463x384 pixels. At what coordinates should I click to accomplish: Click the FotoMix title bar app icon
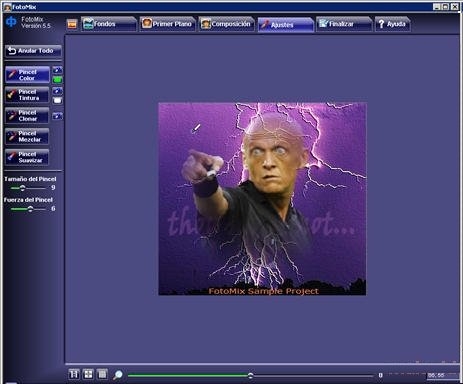pyautogui.click(x=7, y=7)
